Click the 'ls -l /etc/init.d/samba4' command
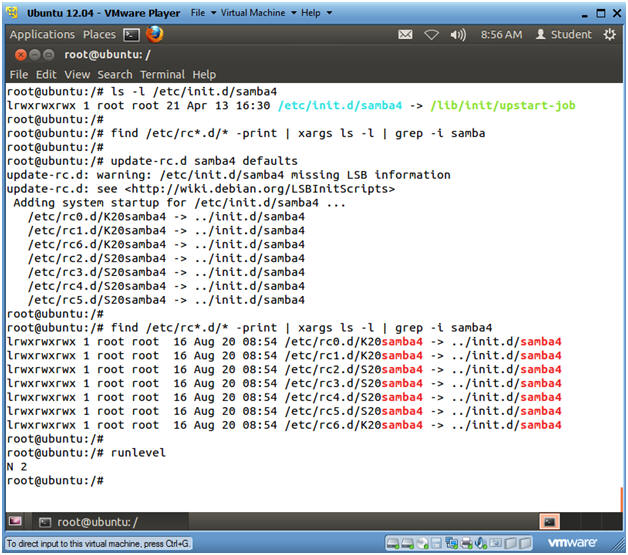Viewport: 628px width, 555px height. (194, 92)
